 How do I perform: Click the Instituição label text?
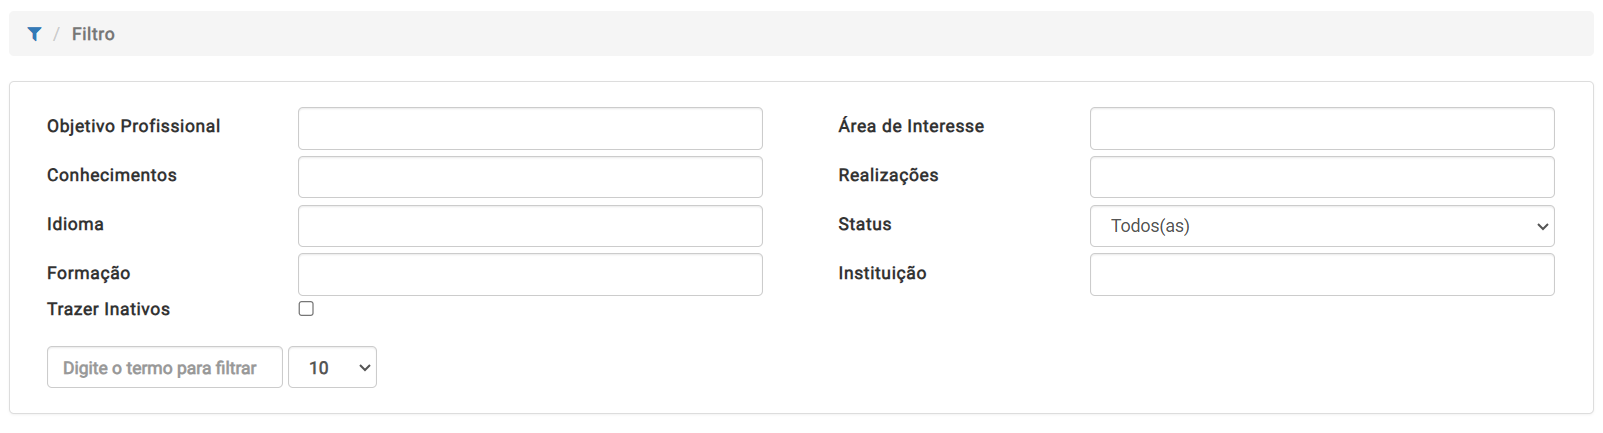coord(882,273)
